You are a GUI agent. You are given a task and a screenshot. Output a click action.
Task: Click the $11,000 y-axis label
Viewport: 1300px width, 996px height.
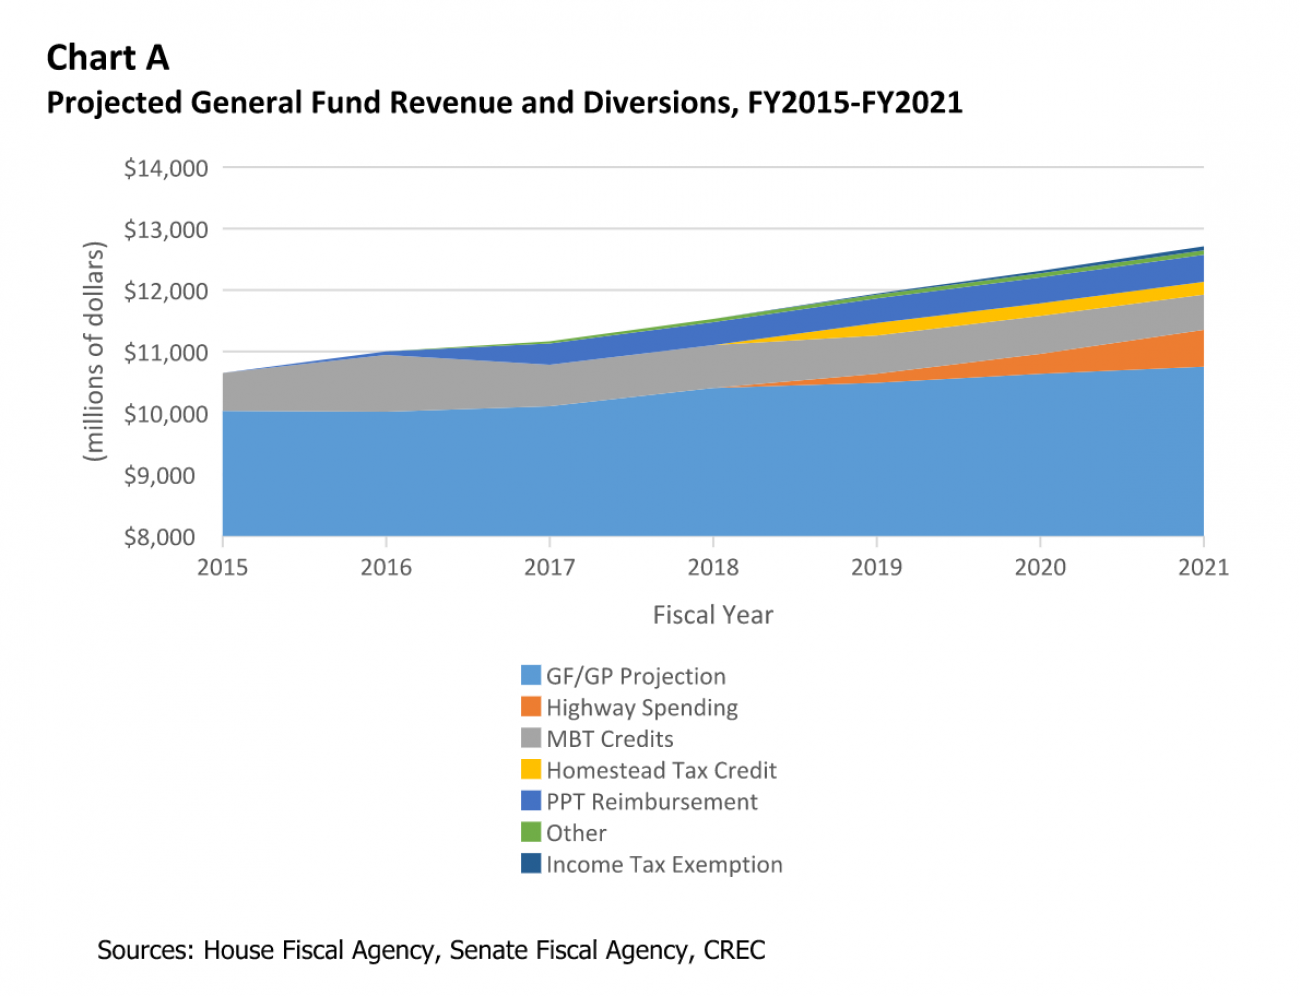[166, 353]
